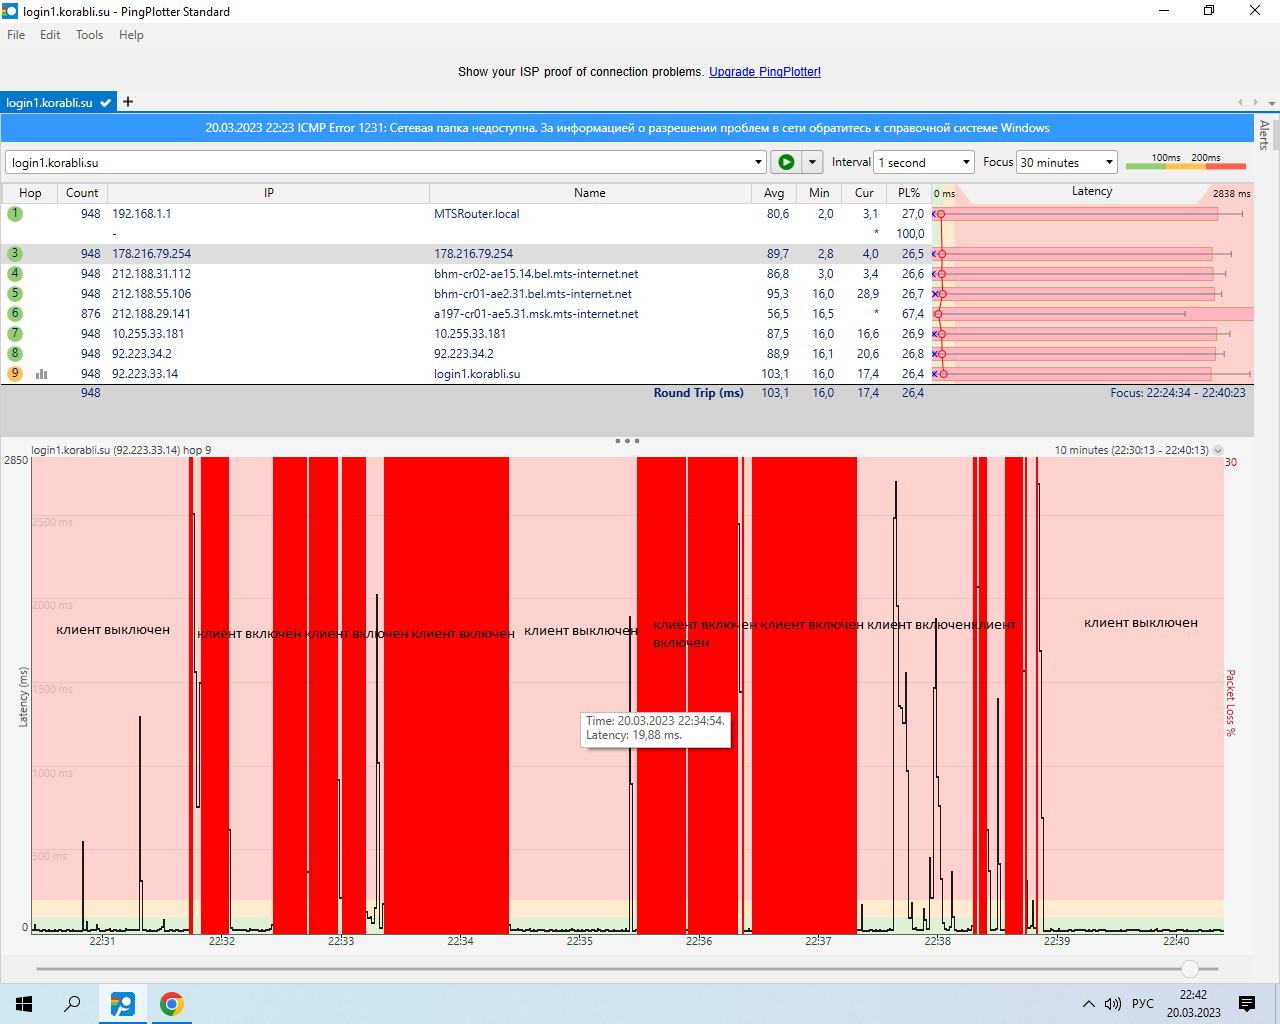
Task: Open Windows taskbar search
Action: pos(72,1004)
